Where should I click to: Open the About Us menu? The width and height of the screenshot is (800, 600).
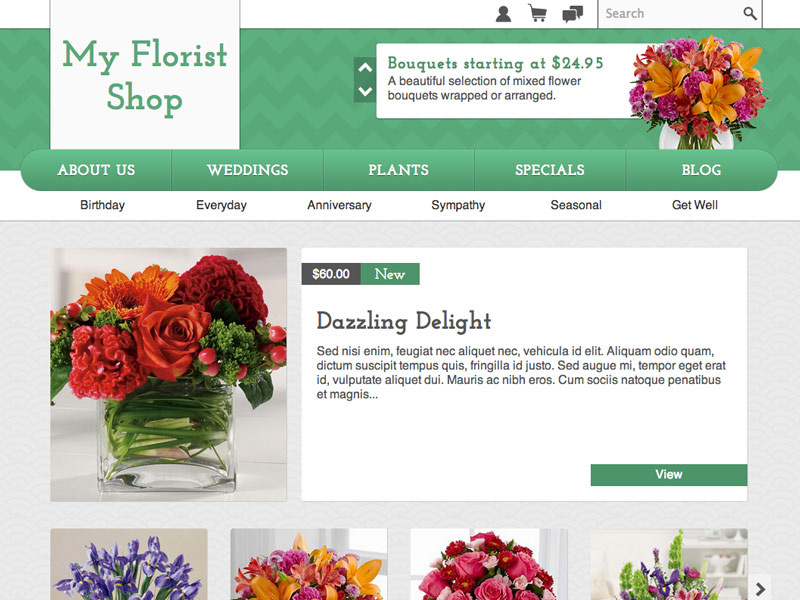pyautogui.click(x=96, y=170)
